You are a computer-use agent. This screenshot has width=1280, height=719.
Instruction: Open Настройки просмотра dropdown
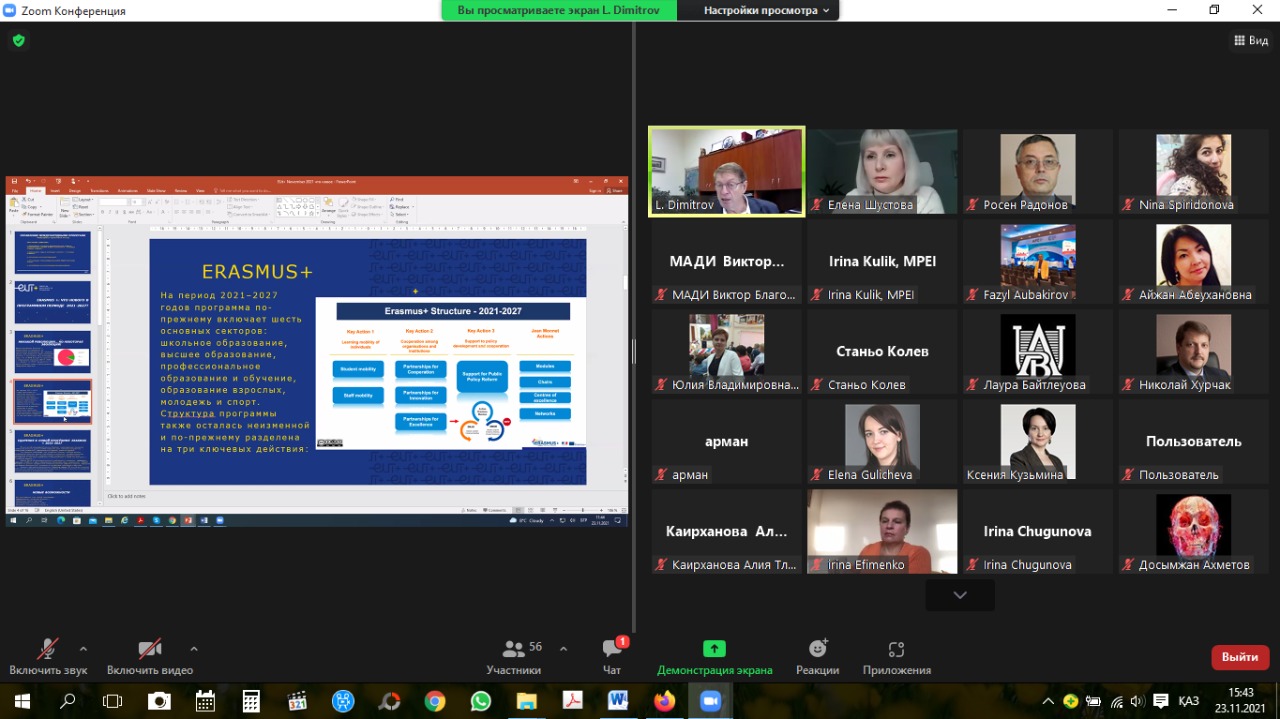[767, 10]
